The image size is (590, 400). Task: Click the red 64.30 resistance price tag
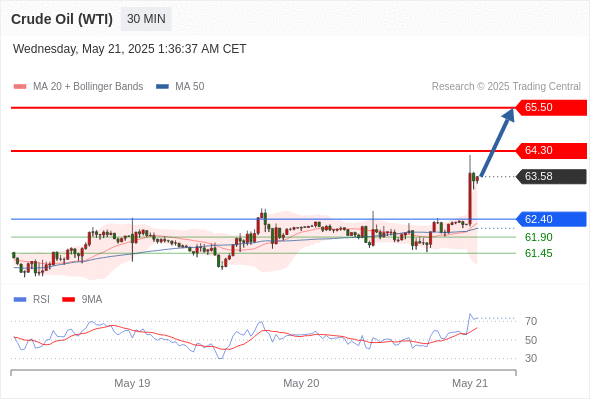pos(551,151)
